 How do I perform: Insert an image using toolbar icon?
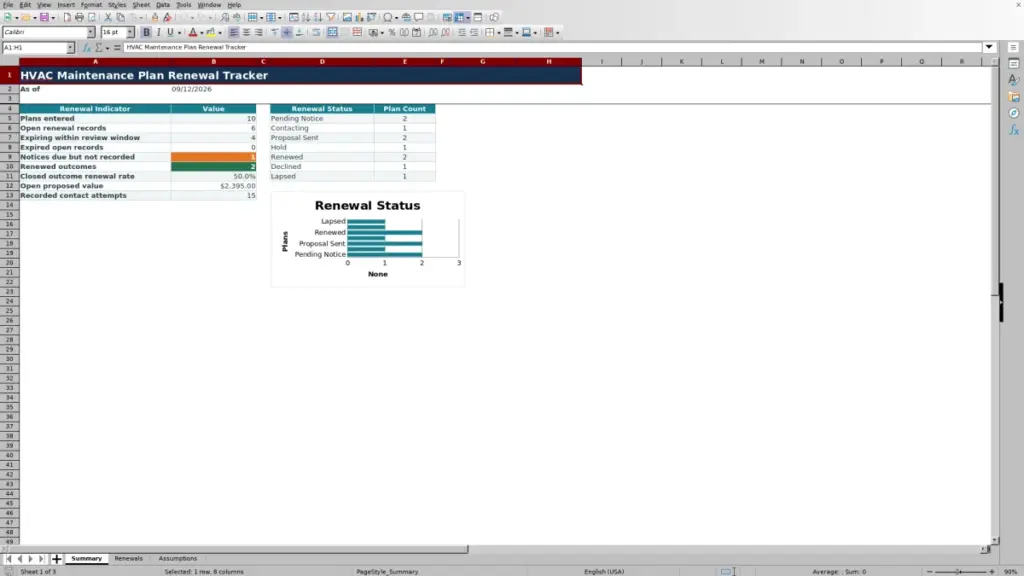click(347, 18)
